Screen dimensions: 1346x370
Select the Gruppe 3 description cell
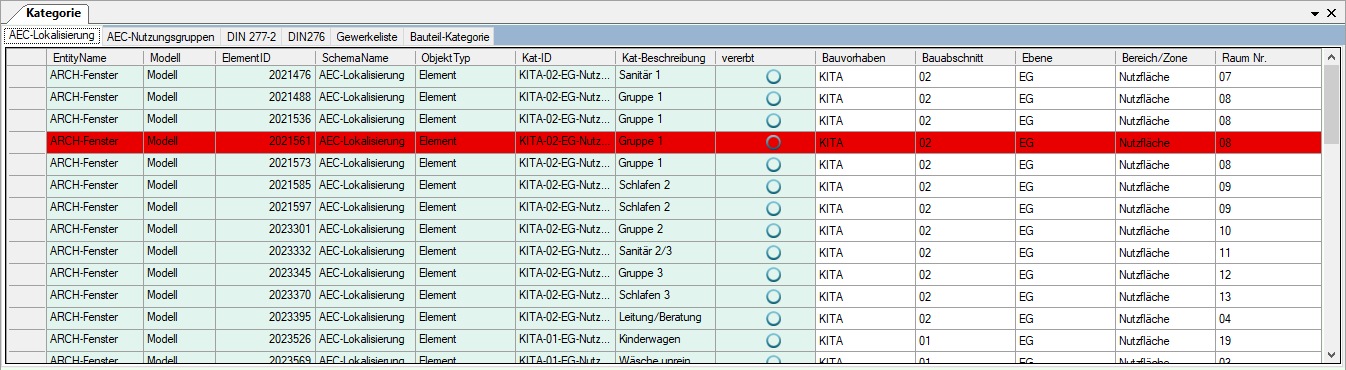(x=665, y=274)
